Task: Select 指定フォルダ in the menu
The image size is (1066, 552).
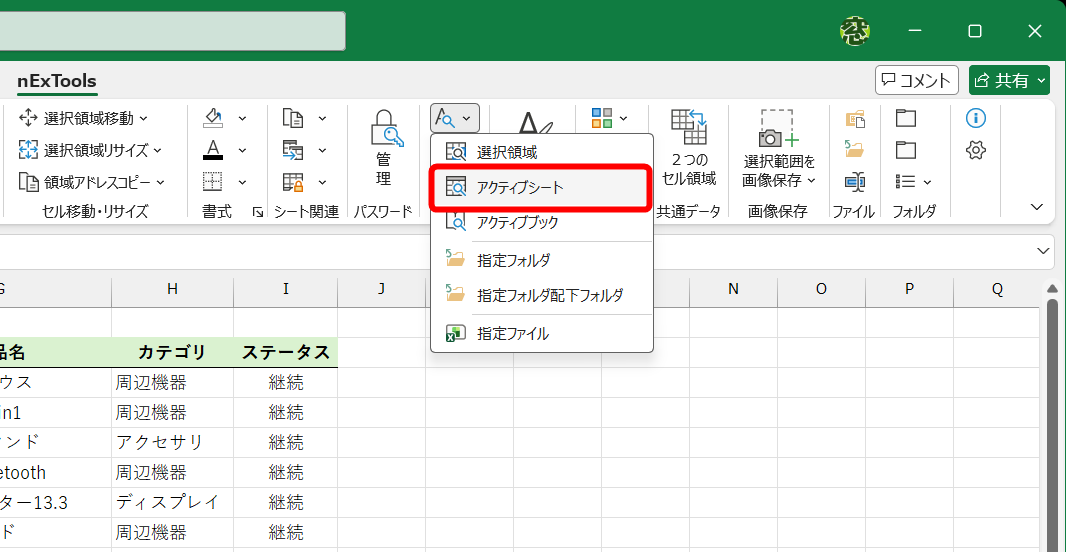Action: (542, 260)
